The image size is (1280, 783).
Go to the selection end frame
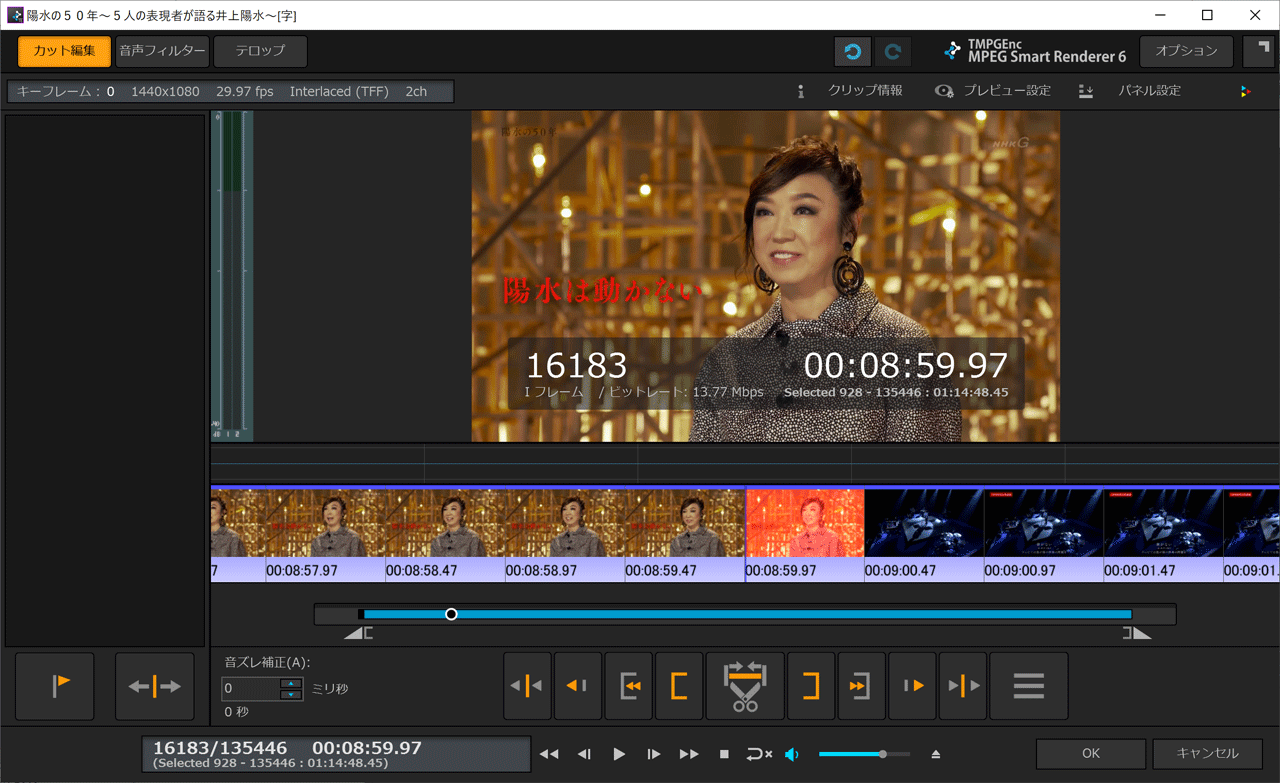(x=862, y=686)
